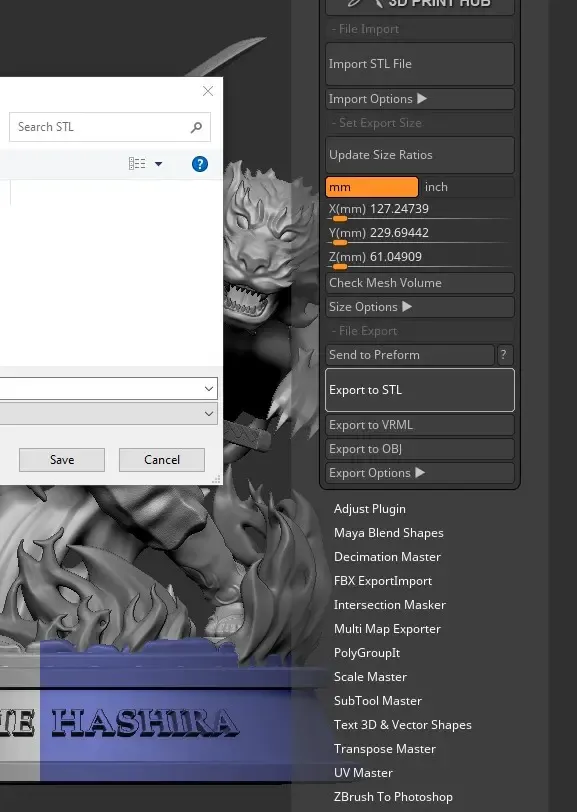Open Transpose Master plugin
Viewport: 577px width, 812px height.
point(384,749)
